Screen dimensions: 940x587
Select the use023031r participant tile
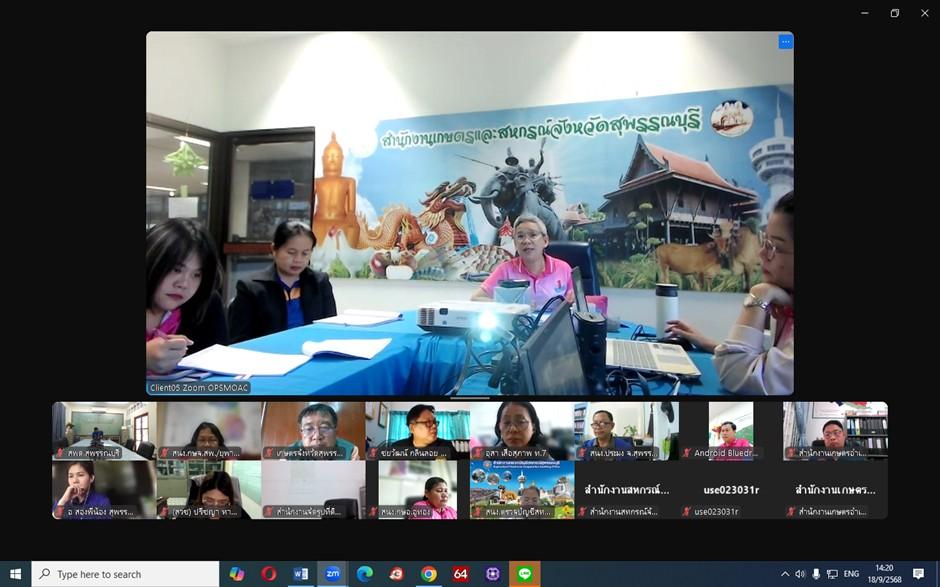tap(730, 490)
